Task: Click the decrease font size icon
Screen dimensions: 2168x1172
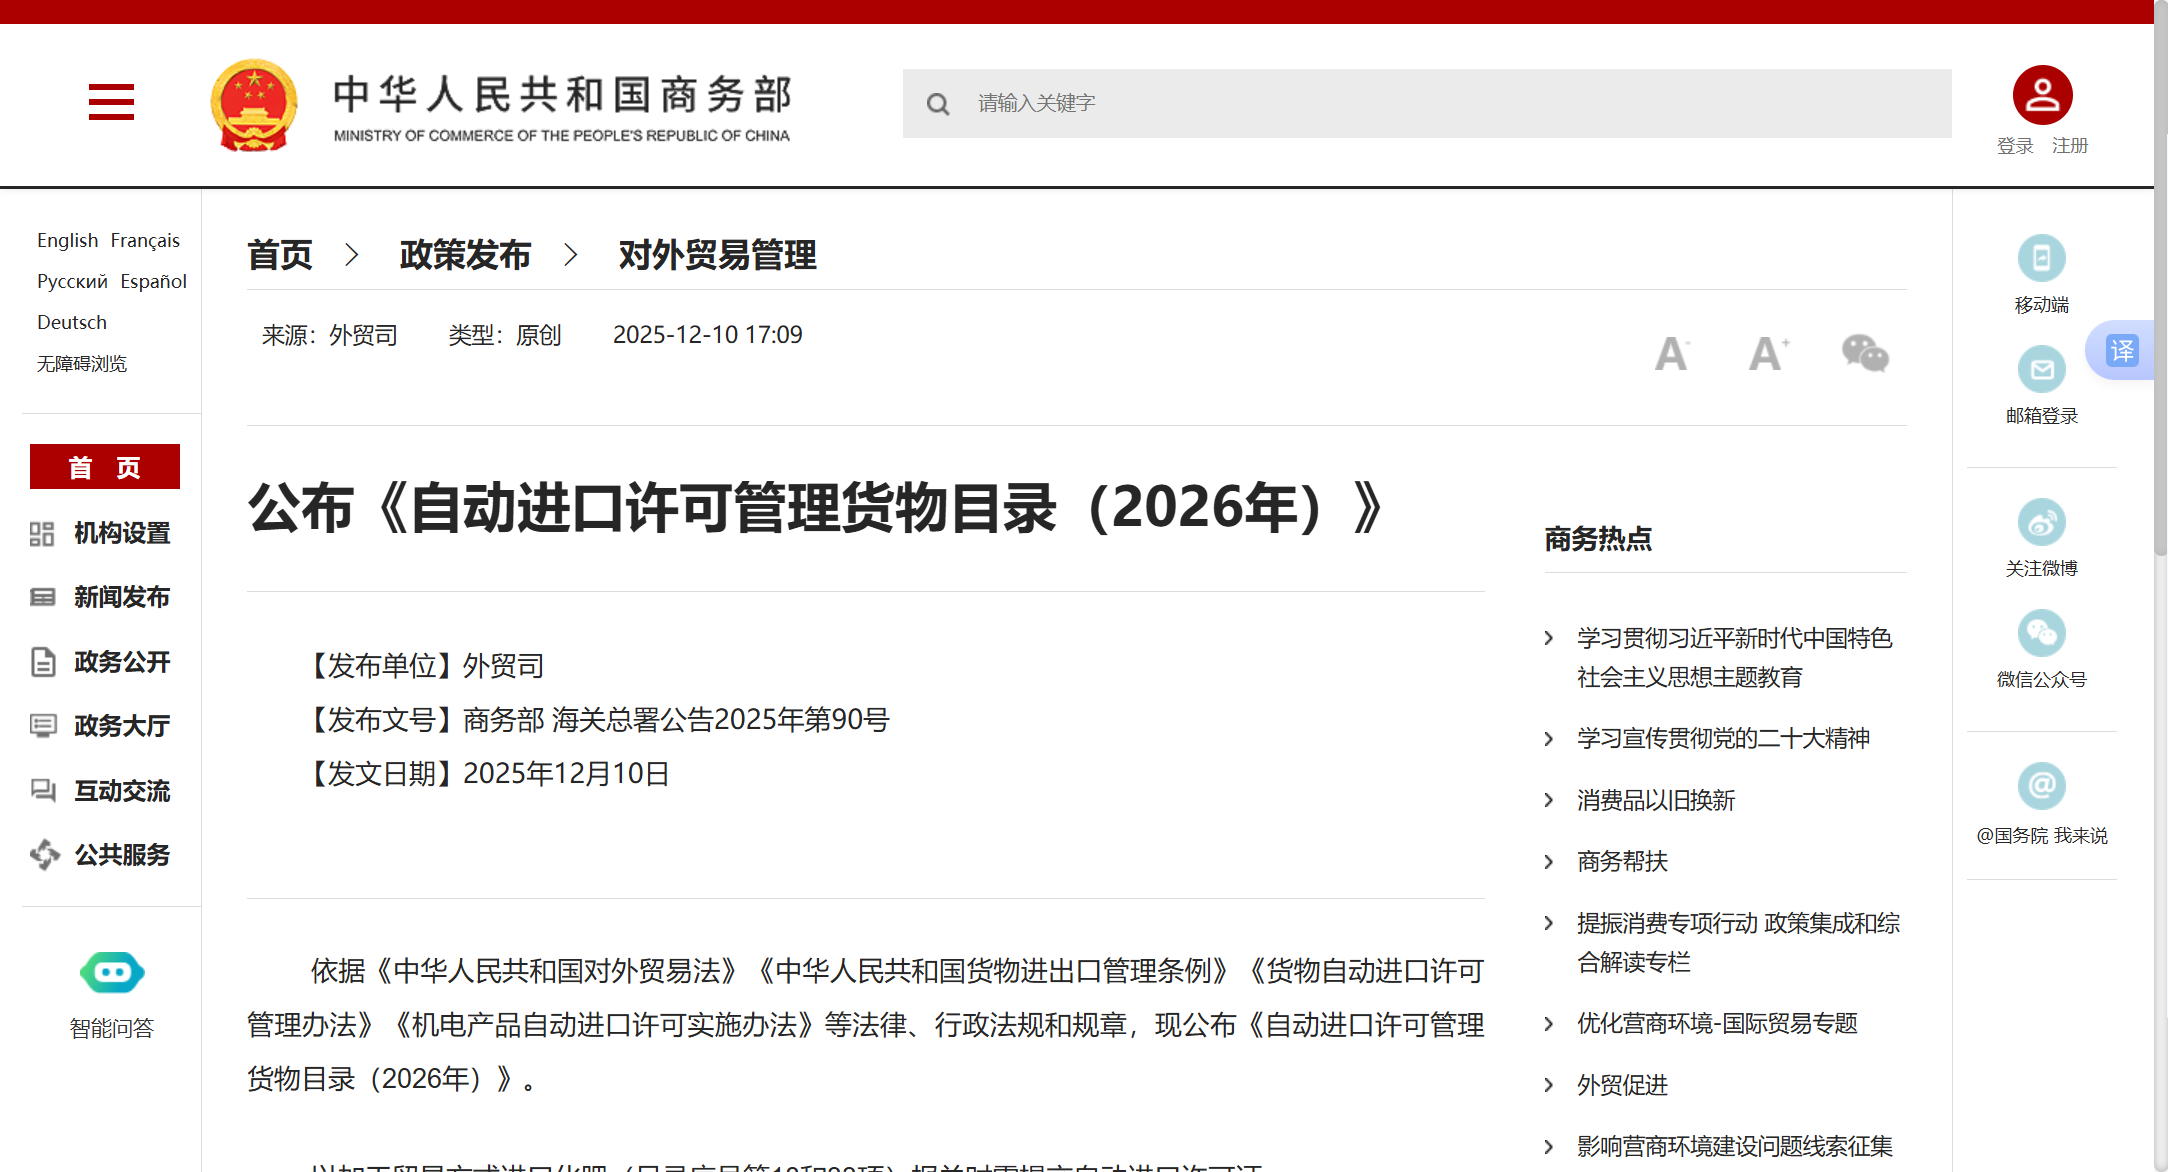Action: click(1672, 354)
